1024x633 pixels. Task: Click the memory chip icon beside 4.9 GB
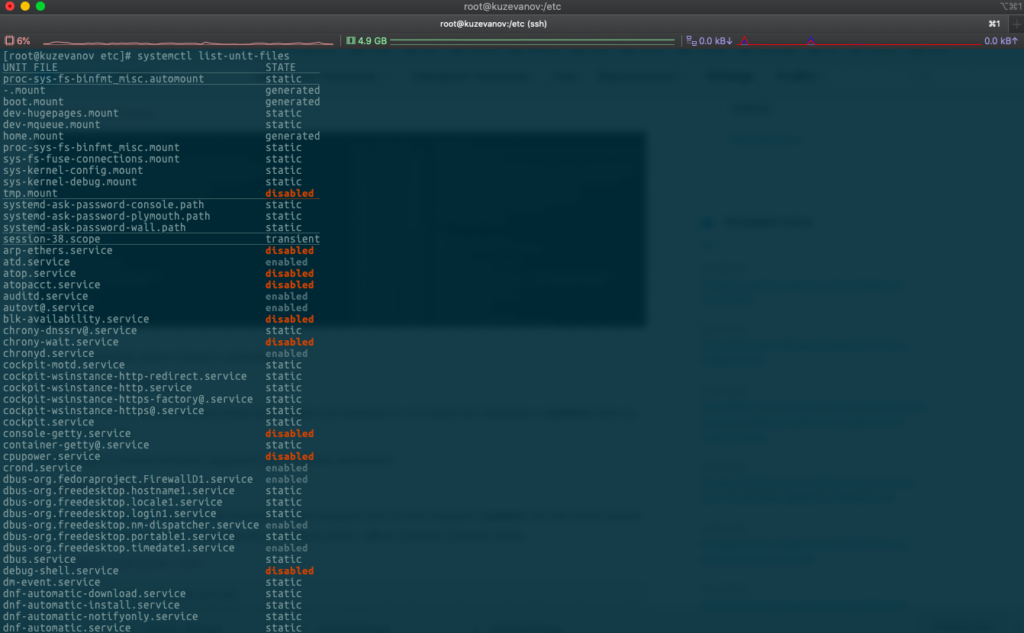coord(350,41)
